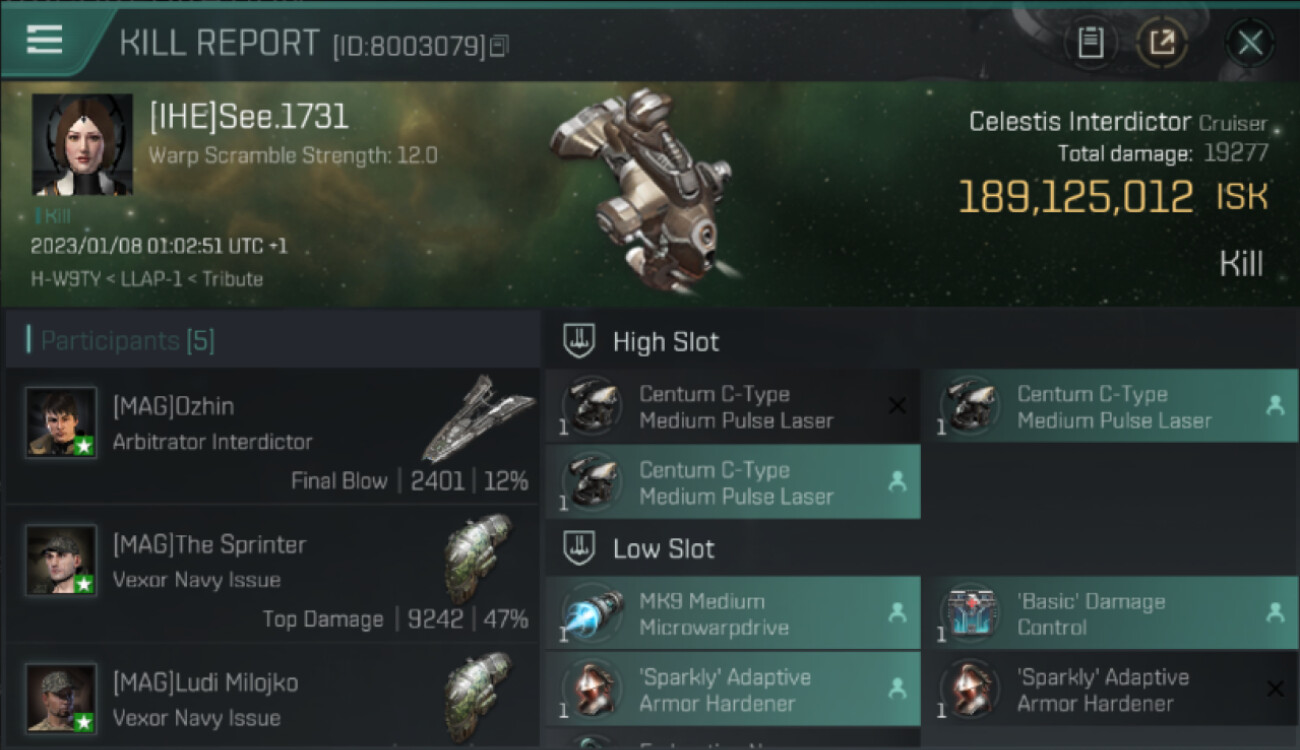Screen dimensions: 1300x750
Task: Open the hamburger menu
Action: coord(44,40)
